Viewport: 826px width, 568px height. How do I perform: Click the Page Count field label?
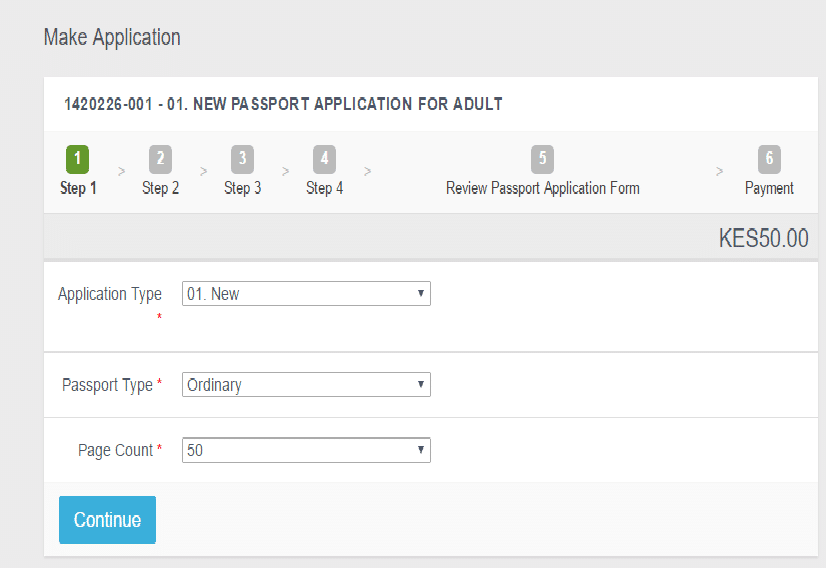[115, 451]
